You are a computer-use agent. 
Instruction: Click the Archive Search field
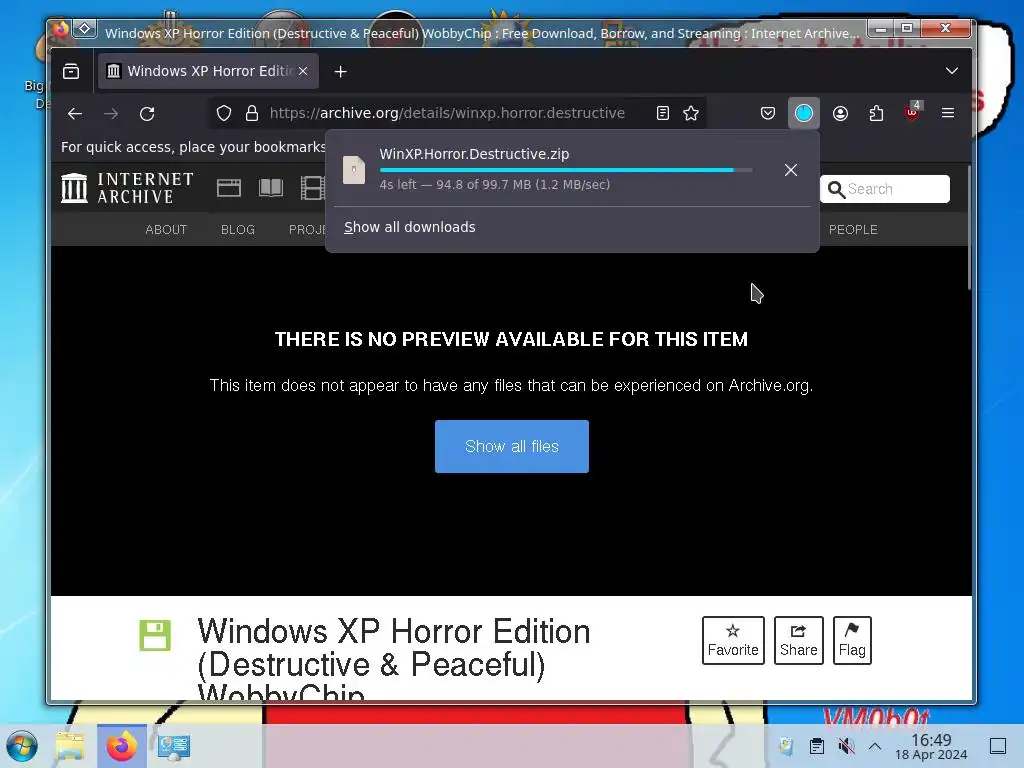885,189
